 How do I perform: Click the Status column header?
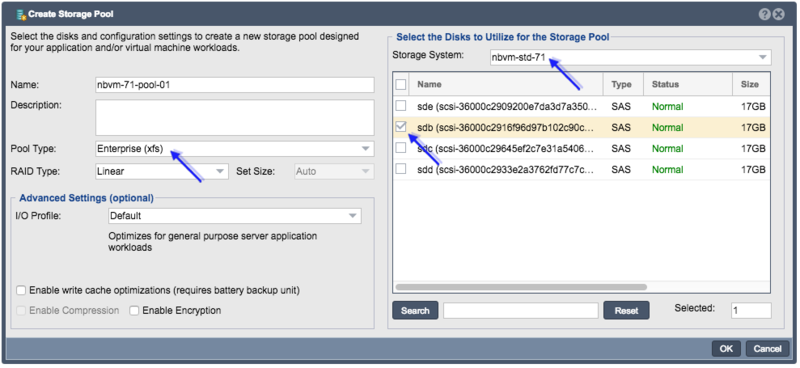[x=688, y=84]
